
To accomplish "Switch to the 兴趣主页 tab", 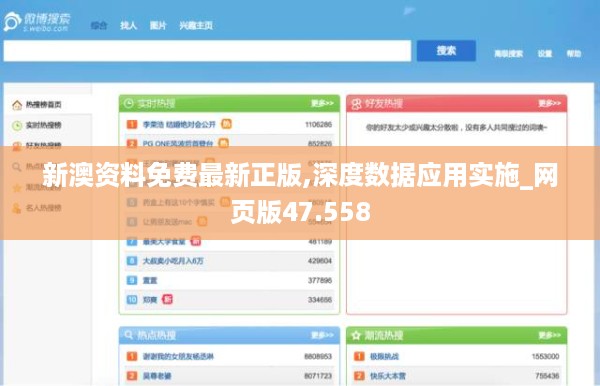I will (x=196, y=26).
